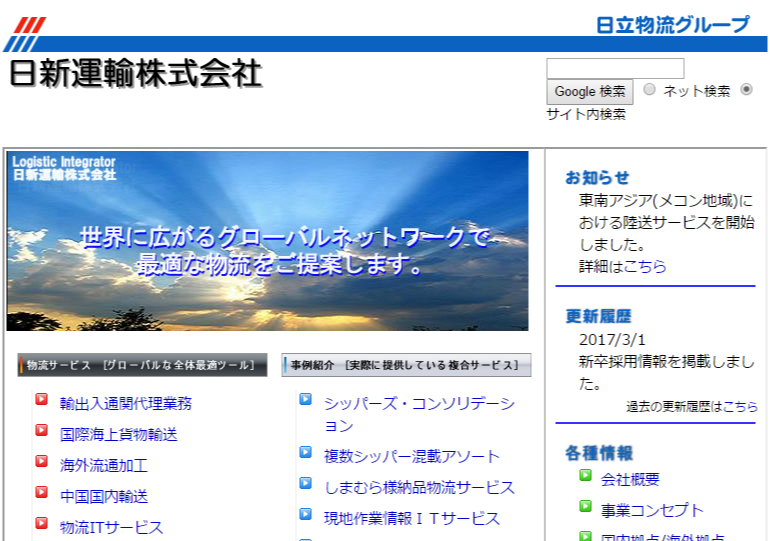Click the blue arrow icon beside しまむら様納品物流サービス
The image size is (770, 541).
pyautogui.click(x=306, y=483)
